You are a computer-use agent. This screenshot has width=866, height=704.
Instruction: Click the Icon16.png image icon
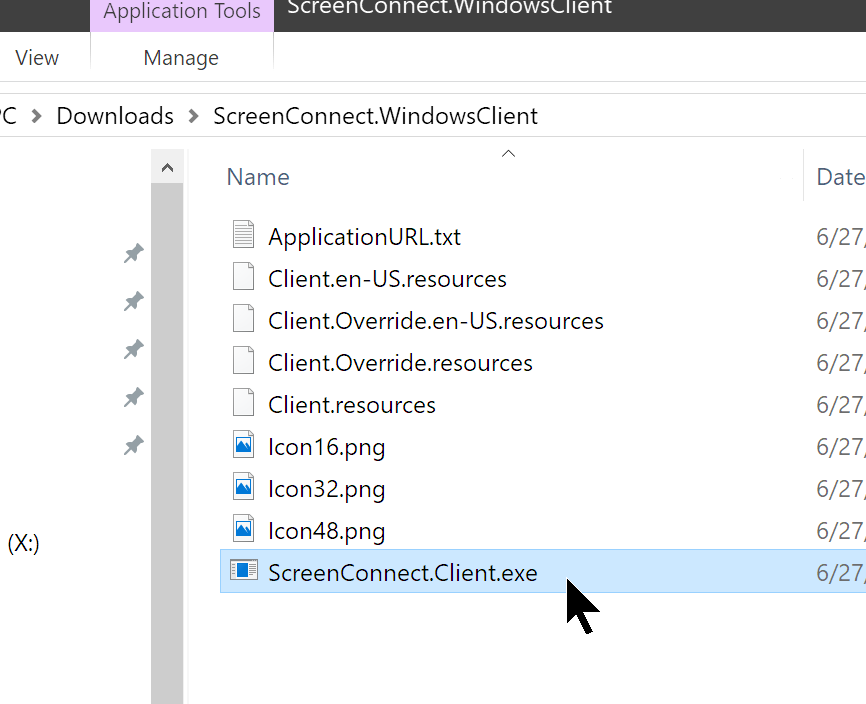[243, 444]
